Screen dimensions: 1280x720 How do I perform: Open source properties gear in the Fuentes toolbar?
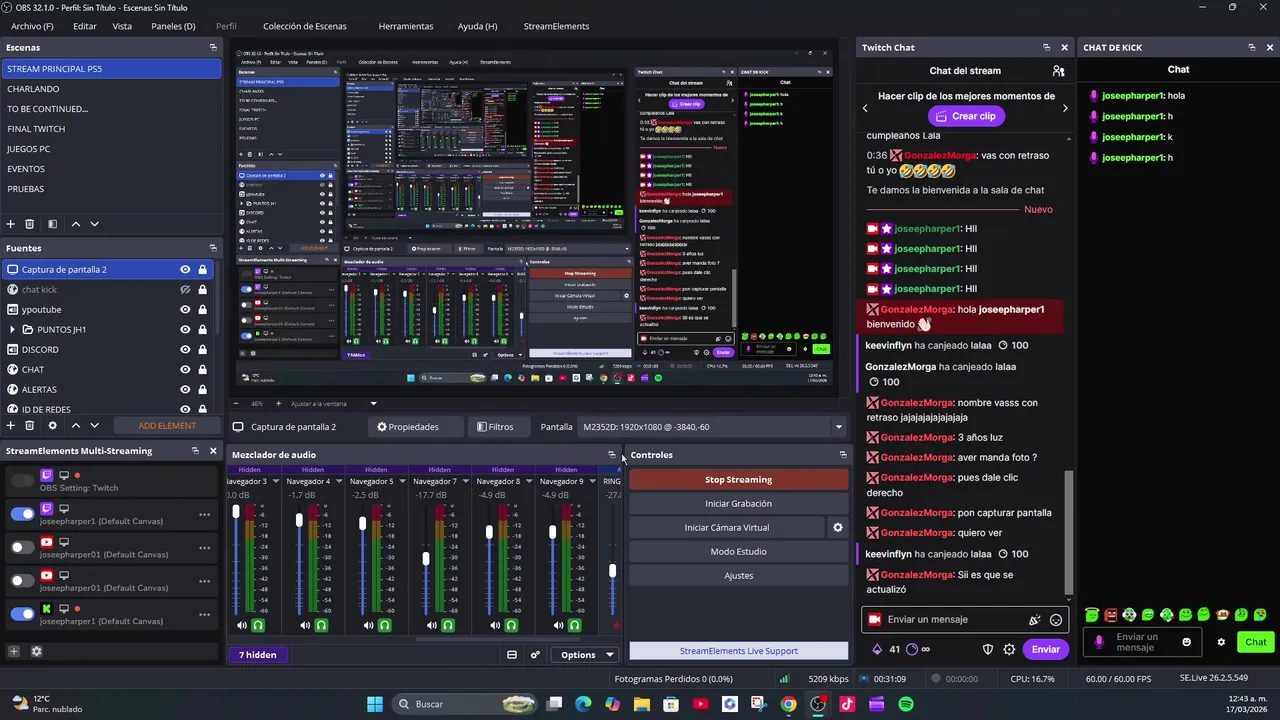[x=52, y=425]
